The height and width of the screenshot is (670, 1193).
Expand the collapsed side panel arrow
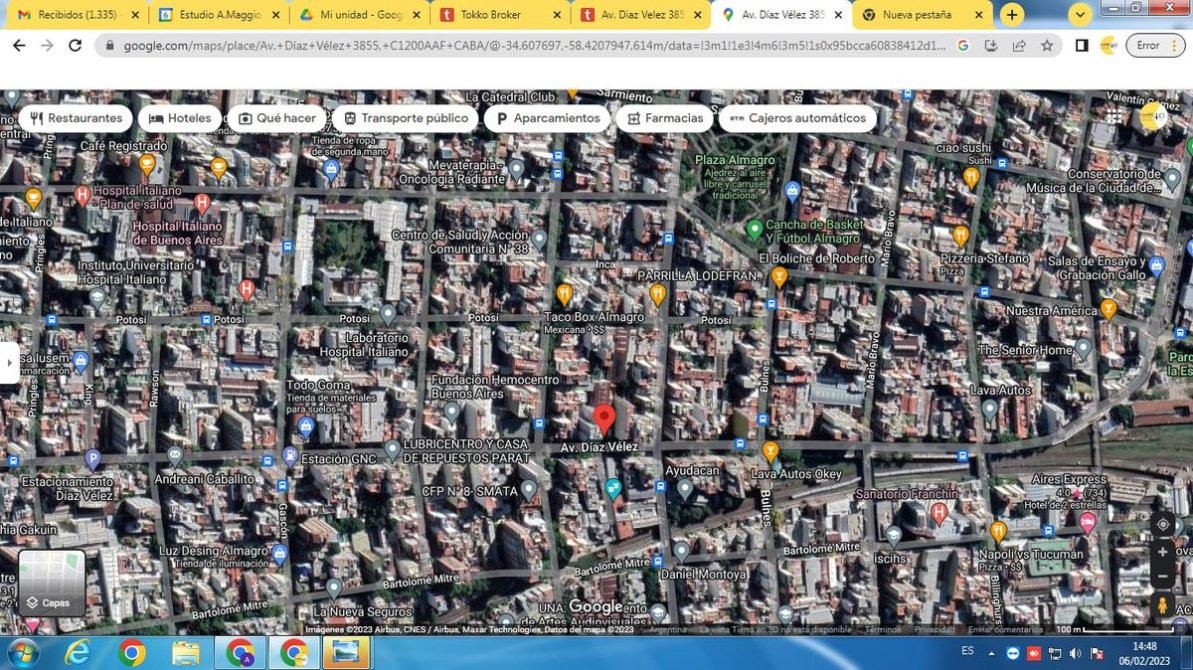click(x=10, y=362)
